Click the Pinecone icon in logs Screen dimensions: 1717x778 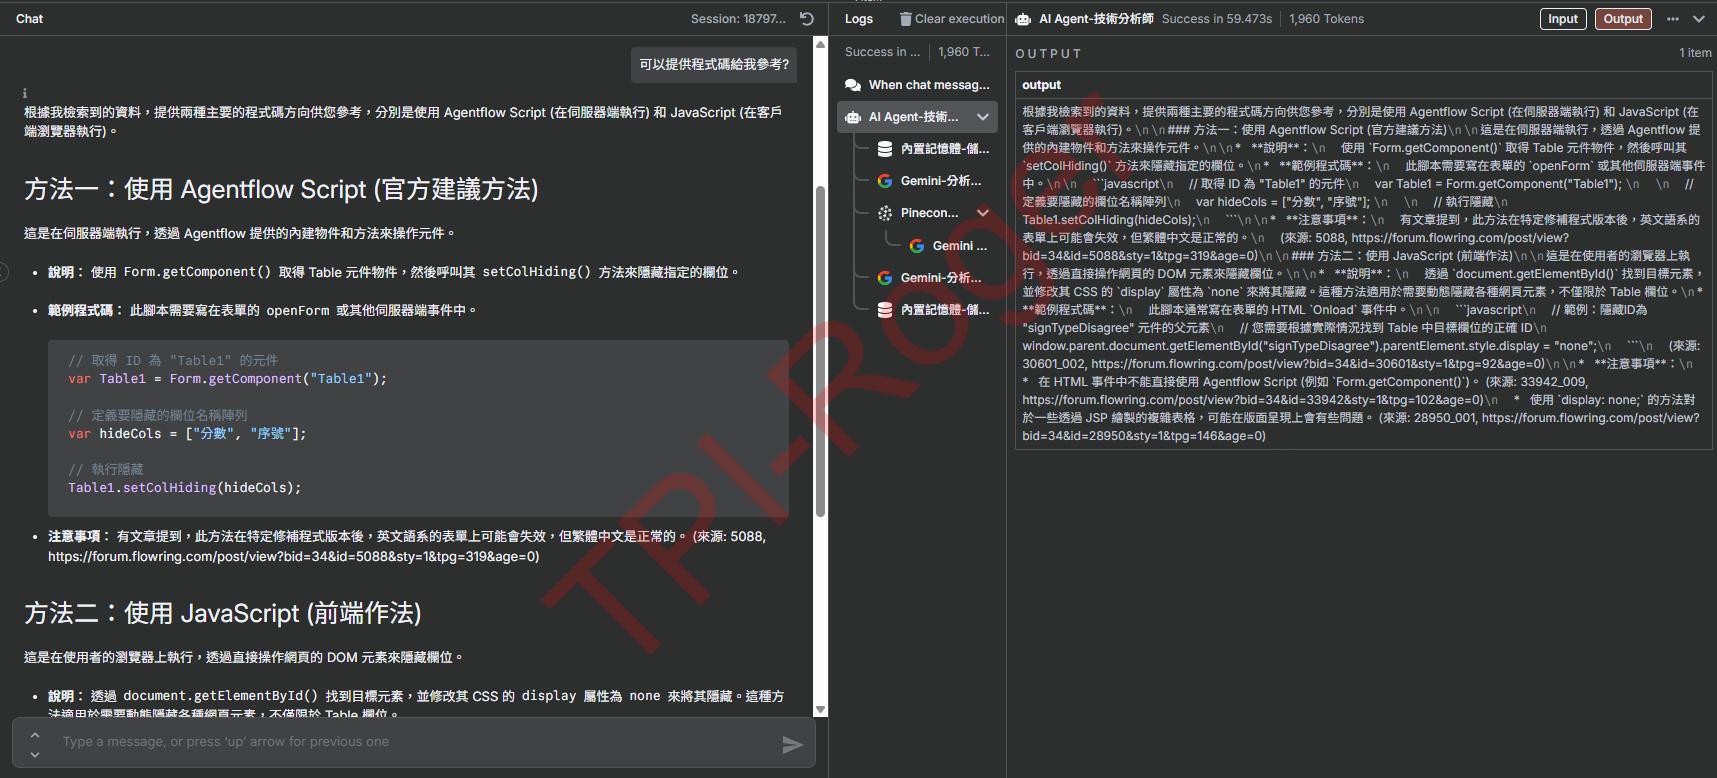885,213
